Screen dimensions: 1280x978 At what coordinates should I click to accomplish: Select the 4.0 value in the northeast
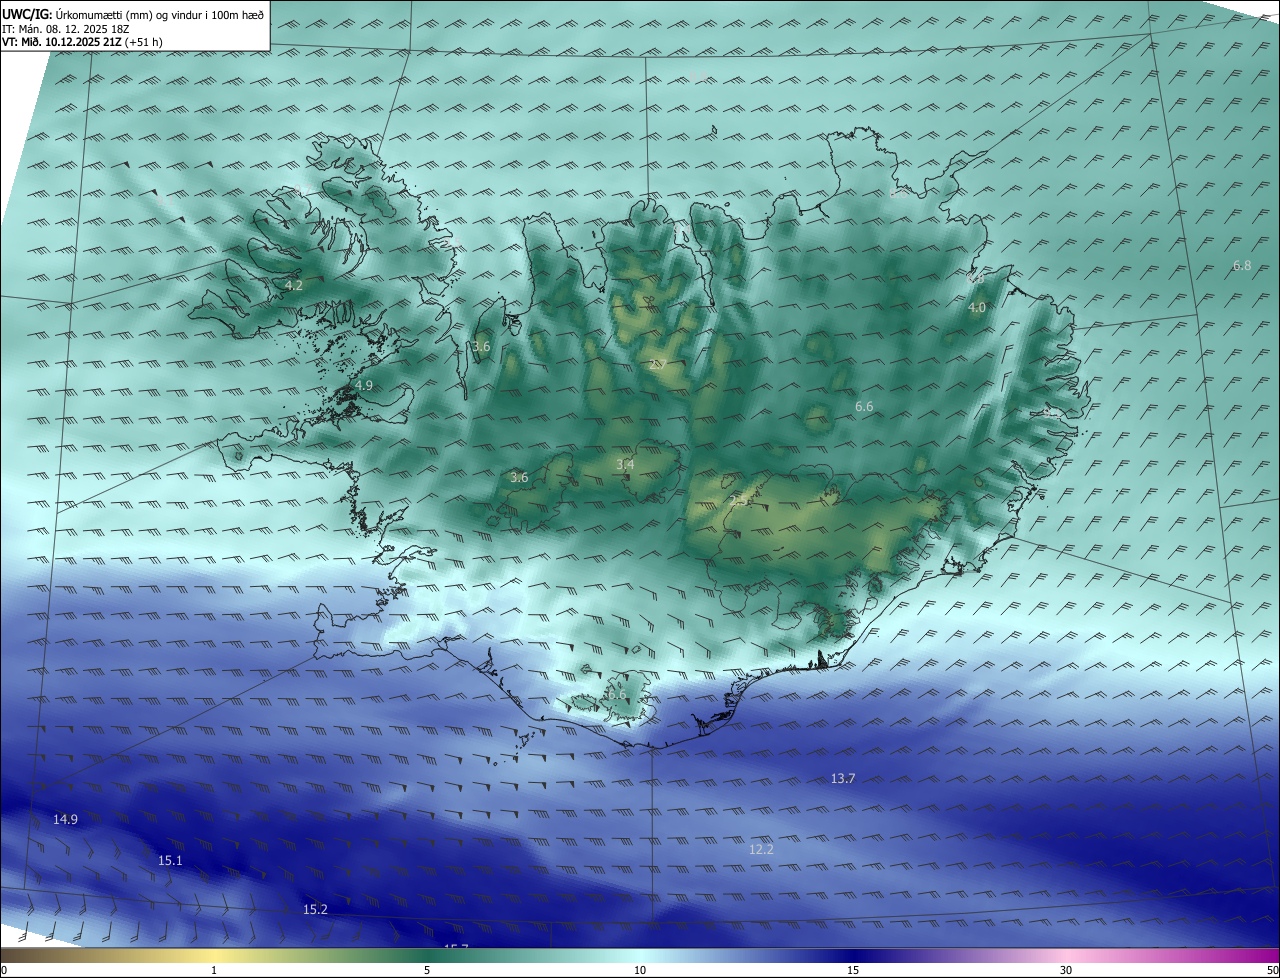pos(977,308)
